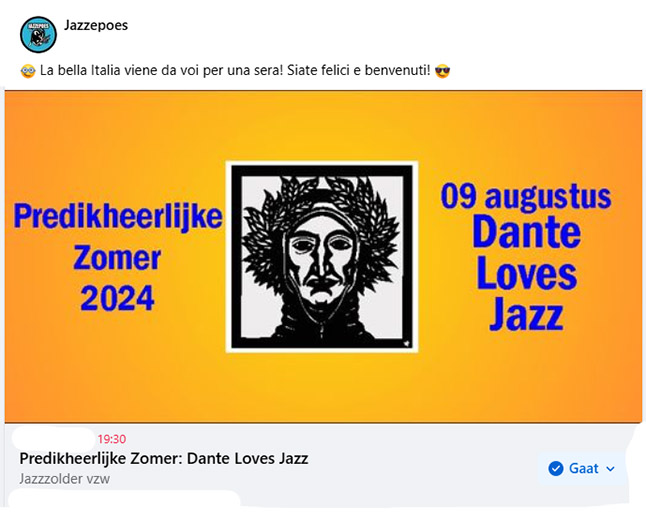
Task: Click the blurred date field before 19:30
Action: coord(54,439)
